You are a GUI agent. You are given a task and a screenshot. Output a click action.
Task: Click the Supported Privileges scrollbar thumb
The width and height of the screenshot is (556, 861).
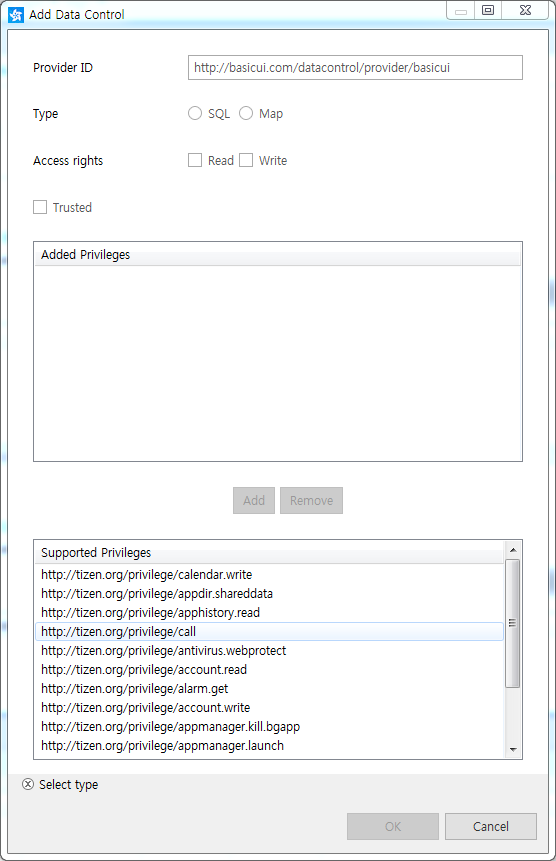click(513, 623)
